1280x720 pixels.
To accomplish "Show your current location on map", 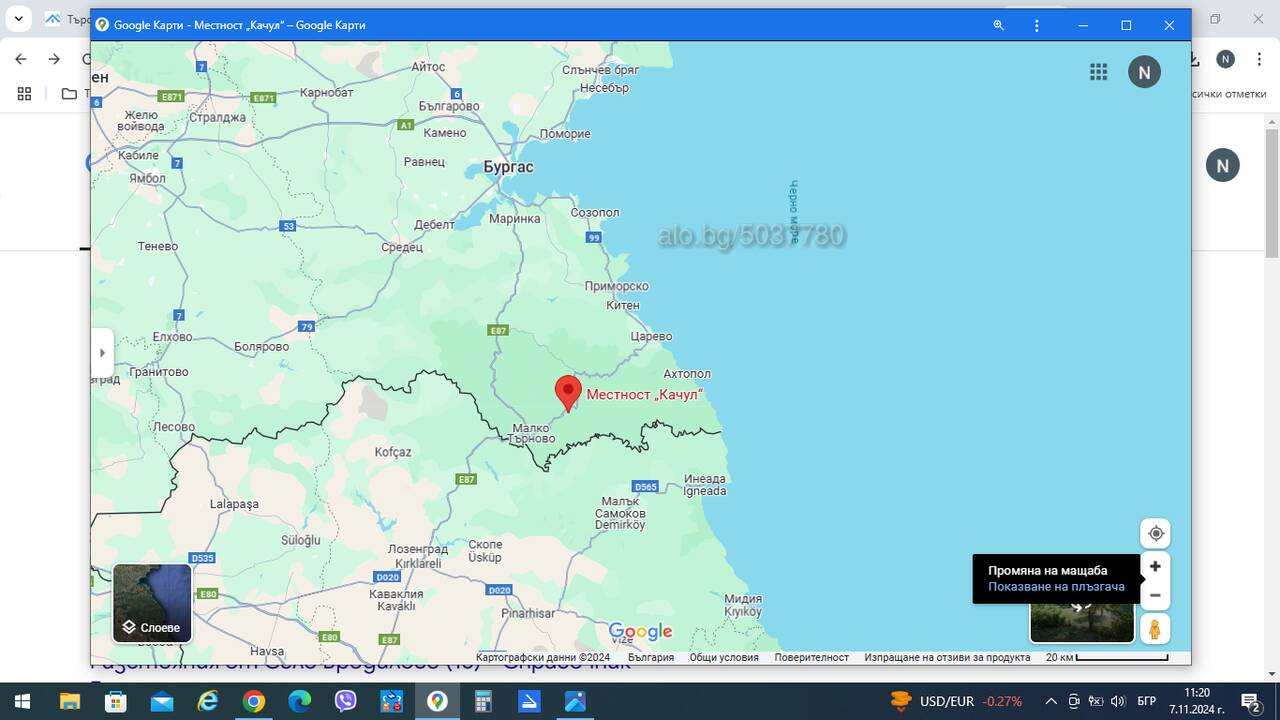I will pos(1155,533).
